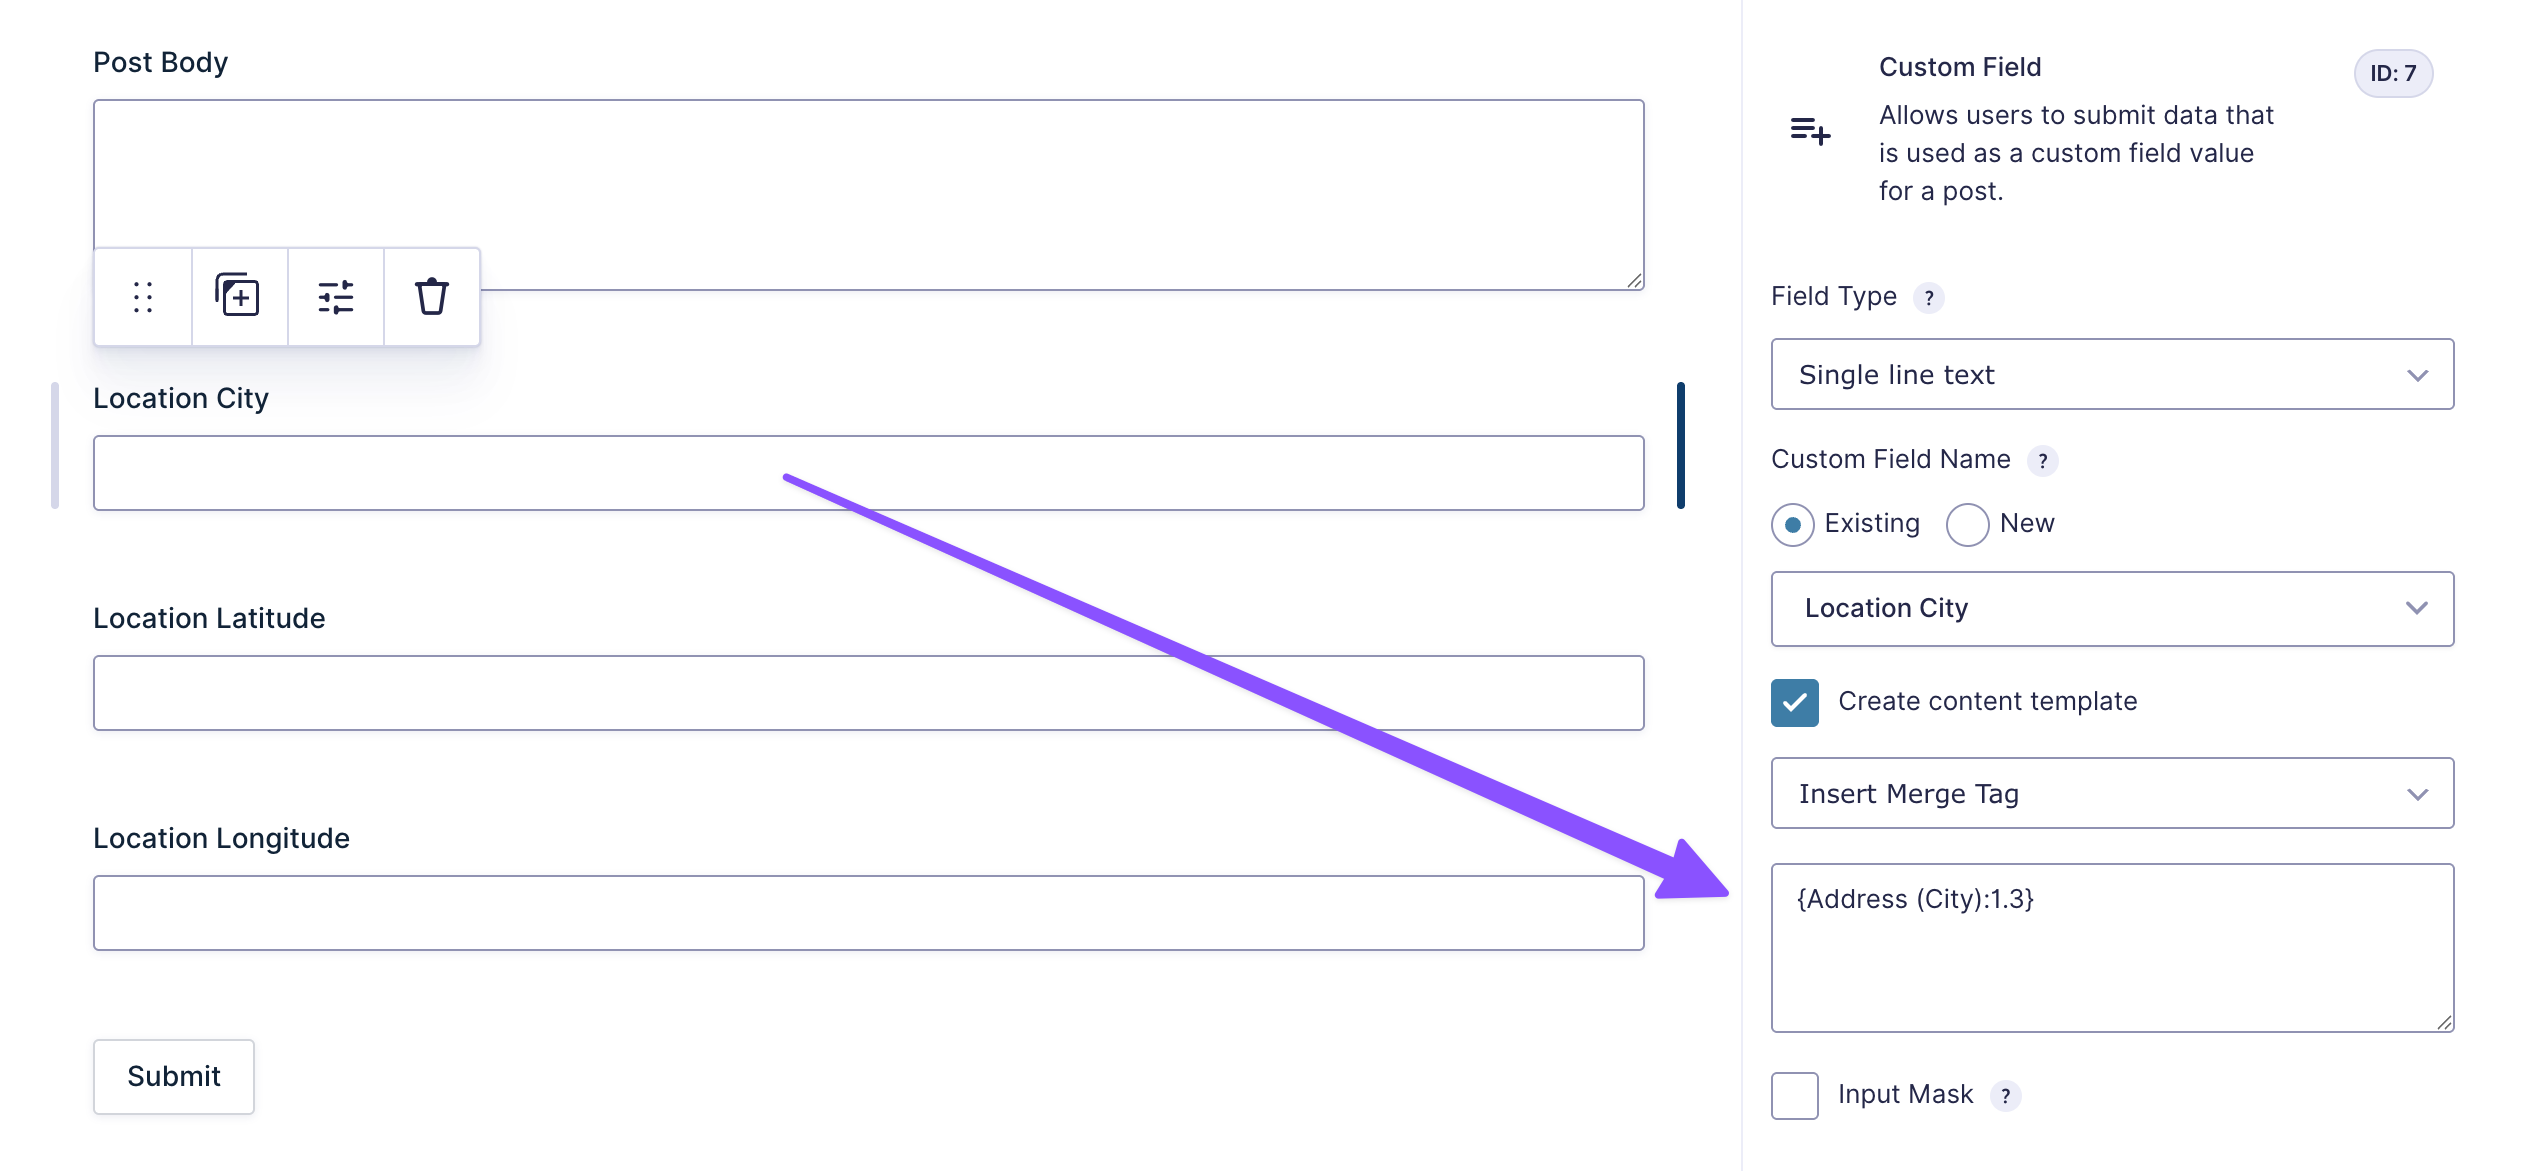Select the Existing radio button
Image resolution: width=2537 pixels, height=1171 pixels.
click(x=1793, y=525)
